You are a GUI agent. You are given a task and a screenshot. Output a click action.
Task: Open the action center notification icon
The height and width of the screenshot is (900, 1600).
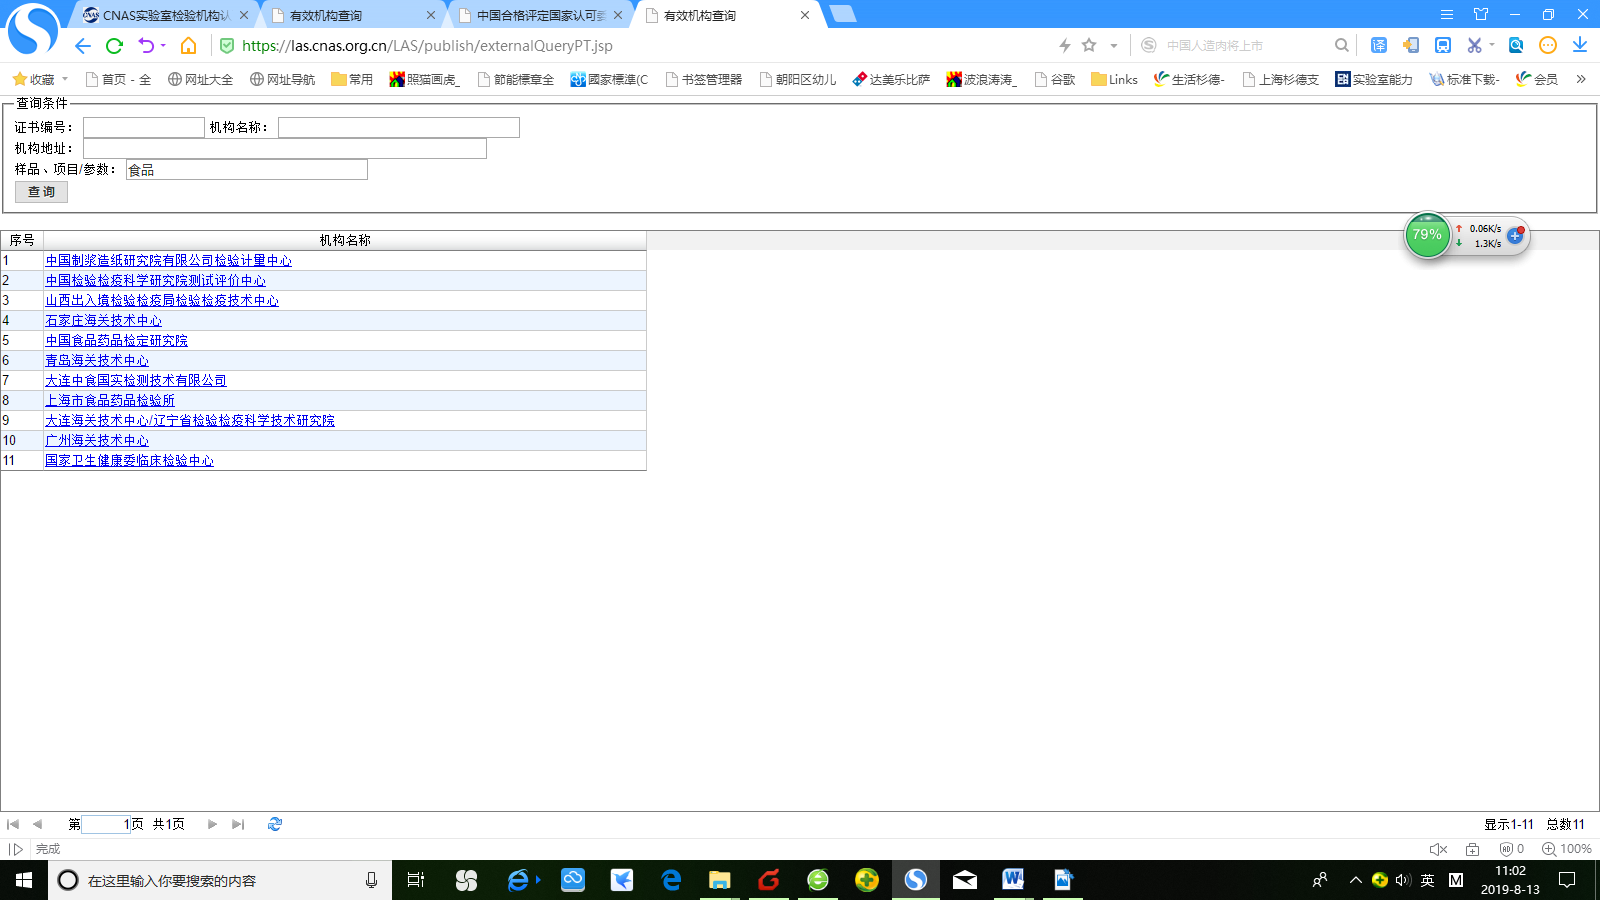pos(1567,880)
